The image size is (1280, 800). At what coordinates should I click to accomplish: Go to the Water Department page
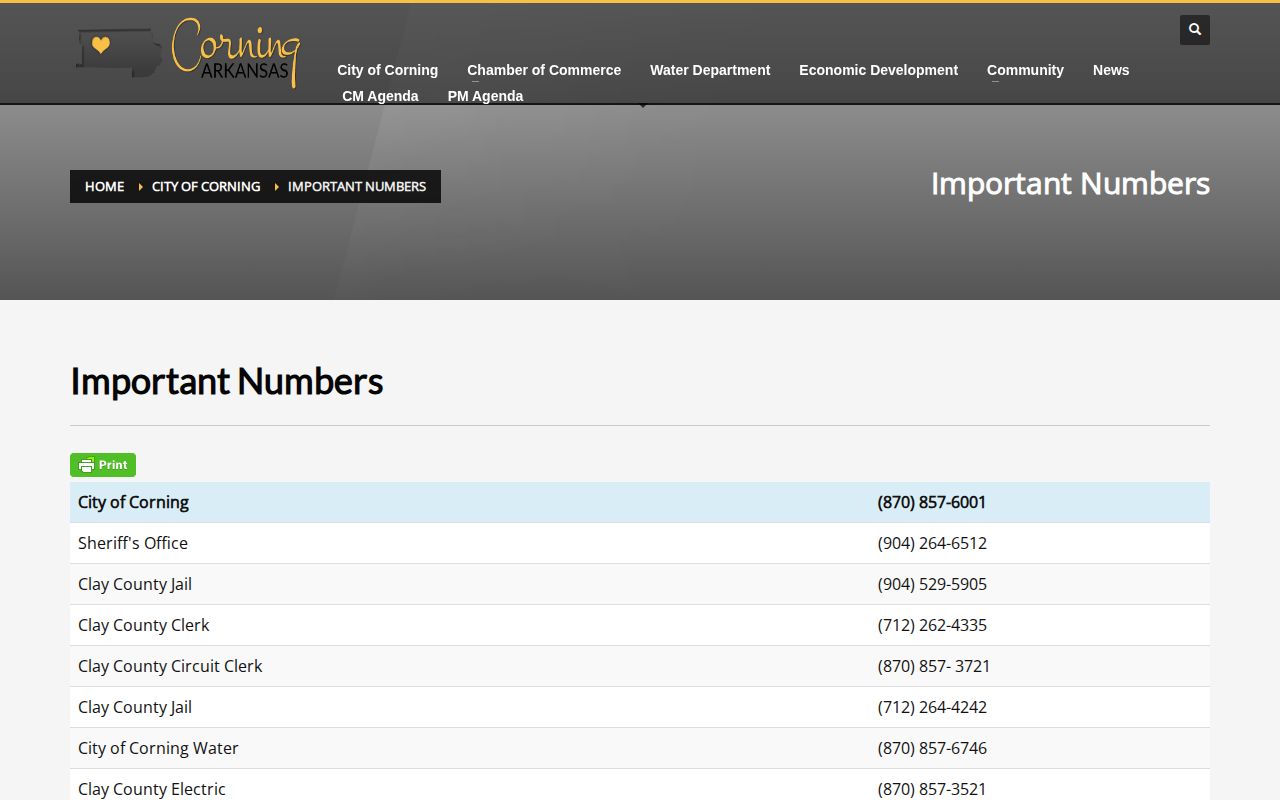point(710,70)
